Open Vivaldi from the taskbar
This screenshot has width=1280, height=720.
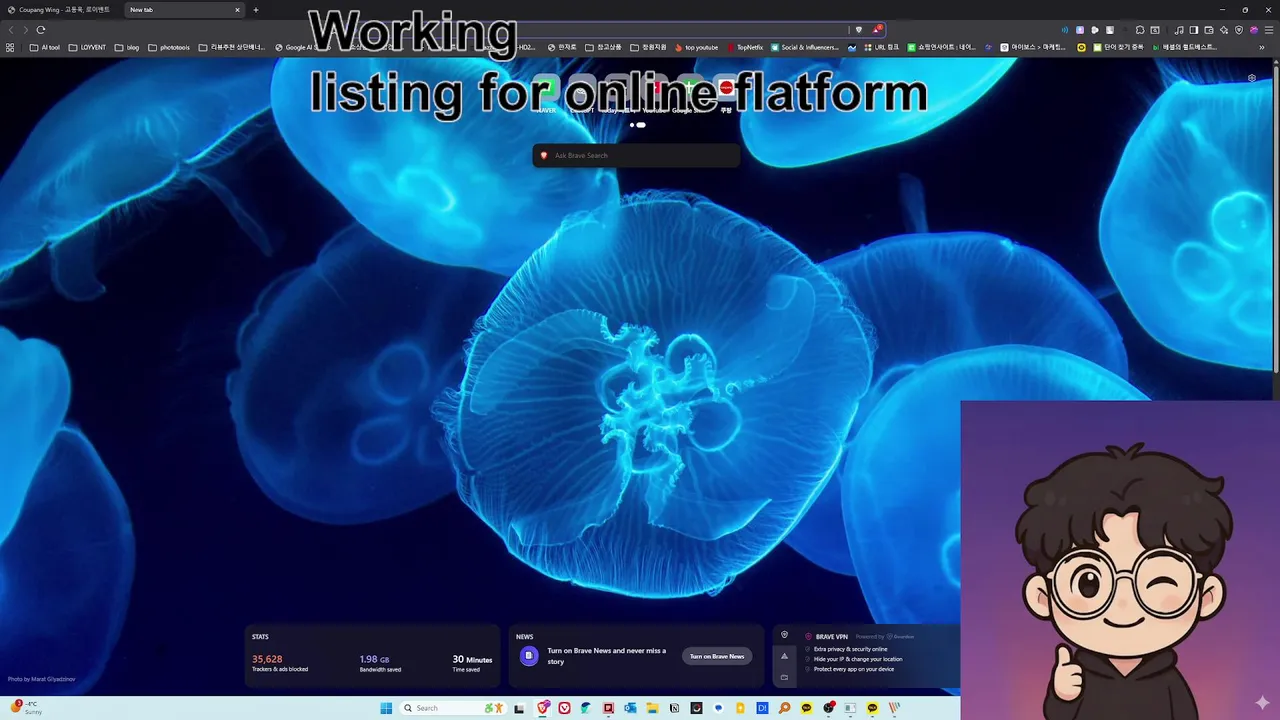tap(564, 708)
